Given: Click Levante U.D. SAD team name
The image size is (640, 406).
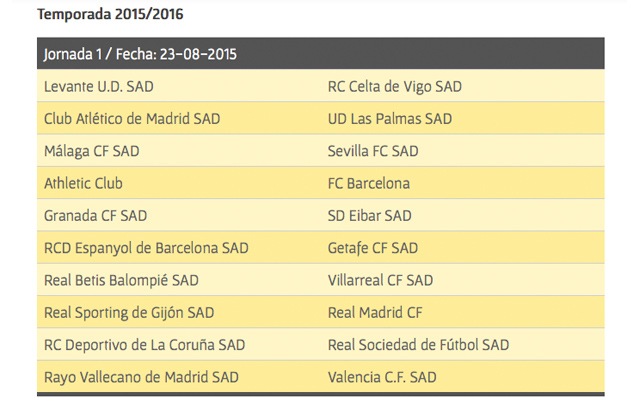Looking at the screenshot, I should tap(99, 87).
